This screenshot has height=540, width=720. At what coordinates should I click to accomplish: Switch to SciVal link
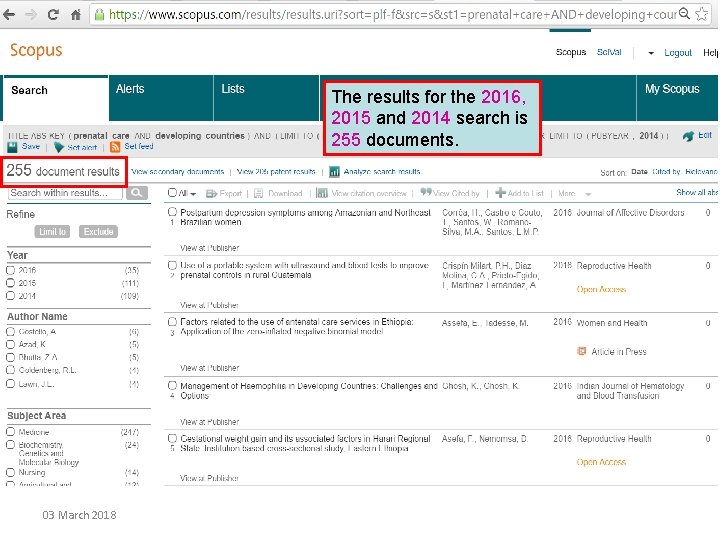[x=609, y=52]
